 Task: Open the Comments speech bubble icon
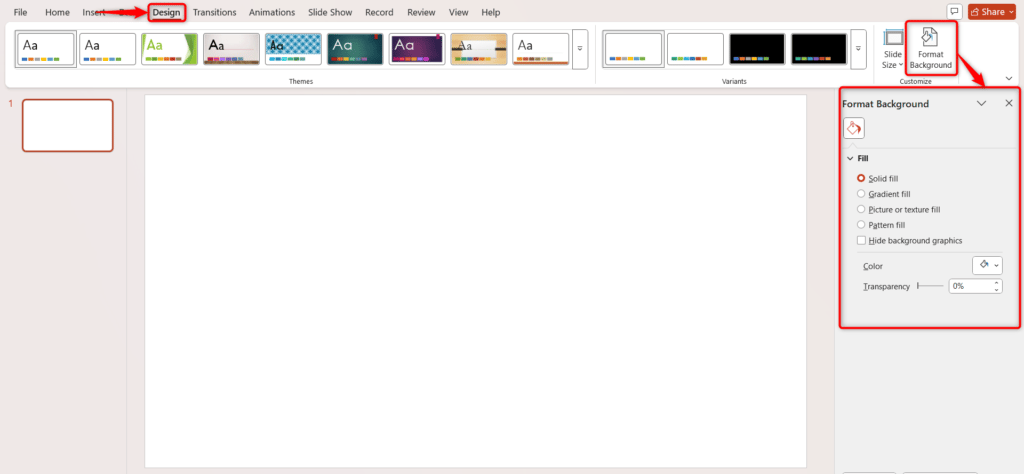coord(955,12)
